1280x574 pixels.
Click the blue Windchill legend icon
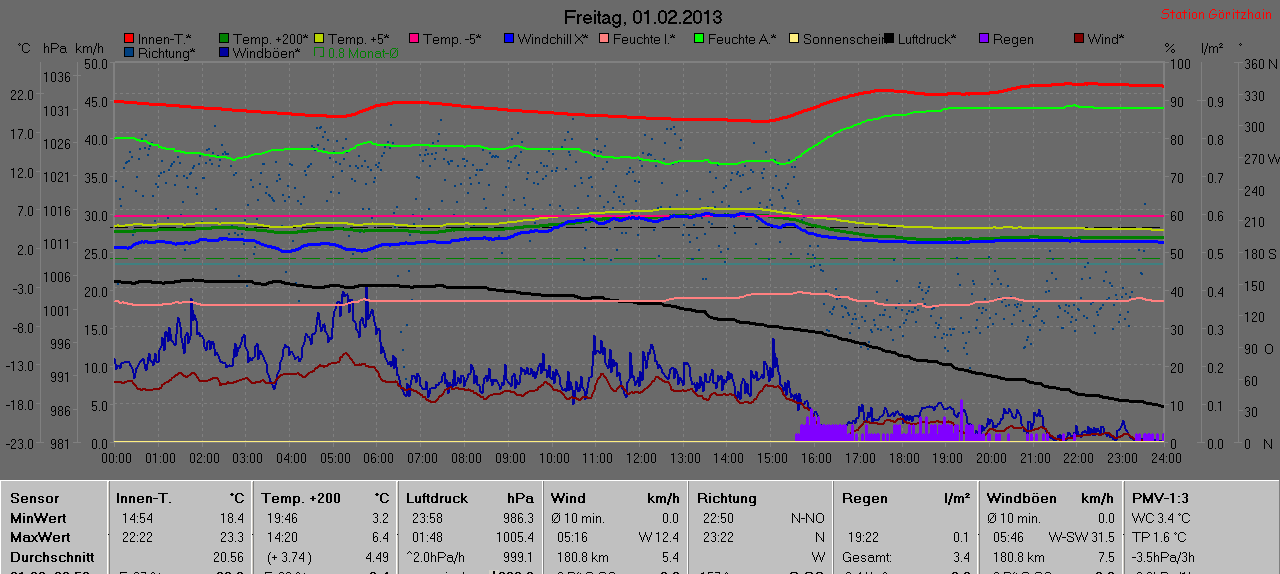[x=509, y=39]
